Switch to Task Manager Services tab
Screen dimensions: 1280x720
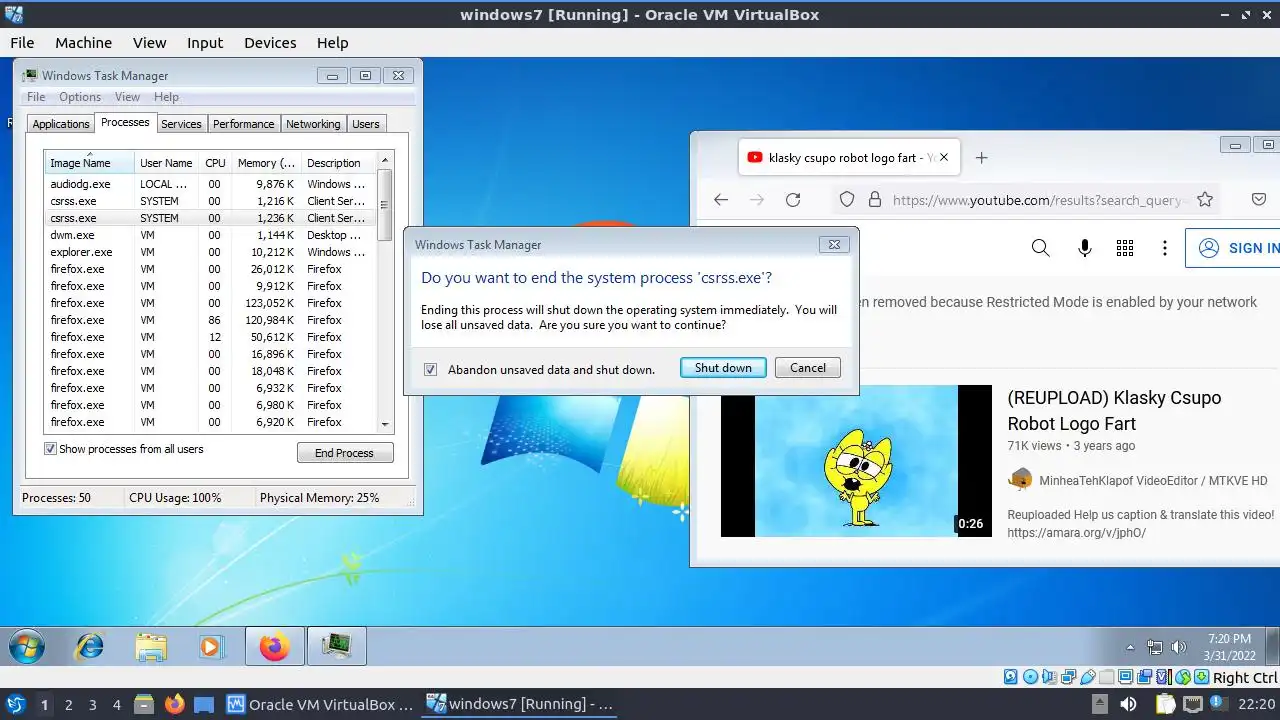pyautogui.click(x=181, y=124)
